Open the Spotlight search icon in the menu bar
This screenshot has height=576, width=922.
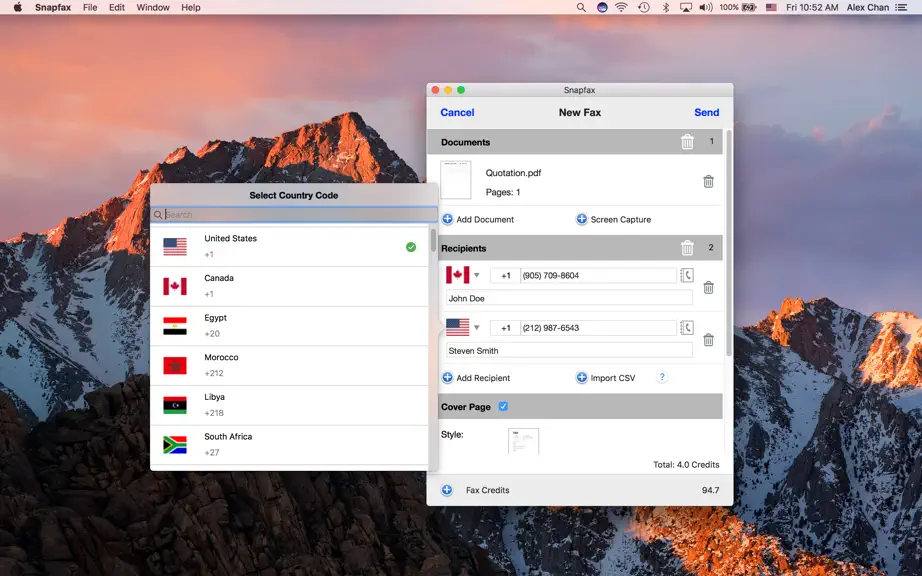pyautogui.click(x=581, y=7)
